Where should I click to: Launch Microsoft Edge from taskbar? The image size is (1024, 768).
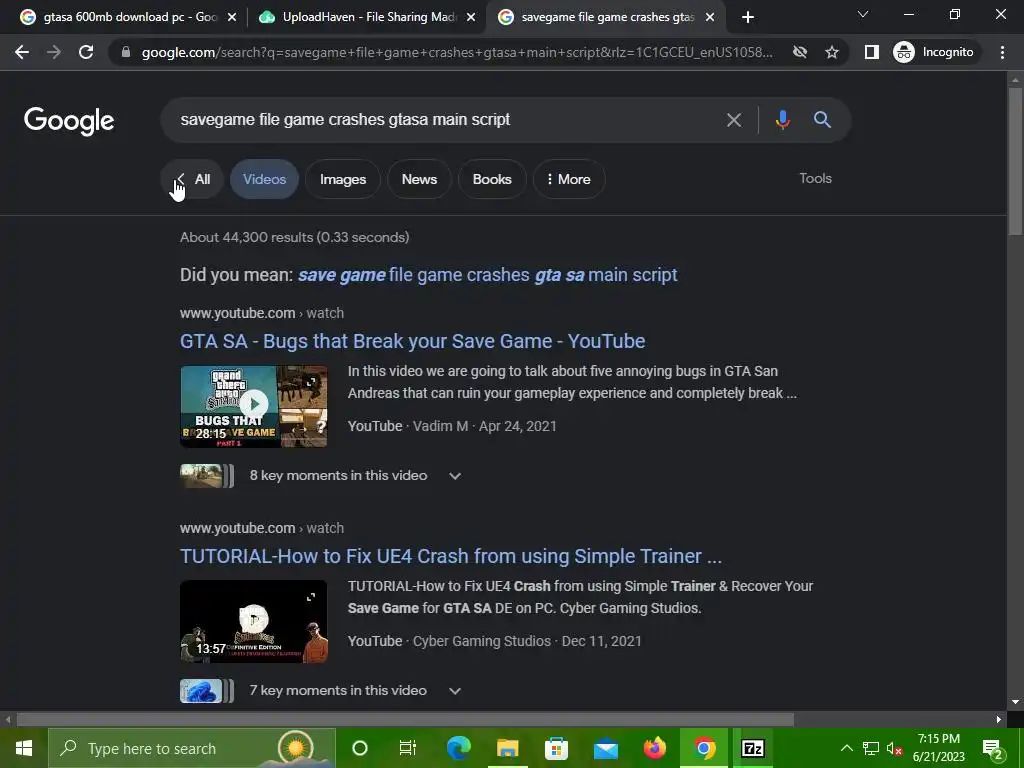458,748
